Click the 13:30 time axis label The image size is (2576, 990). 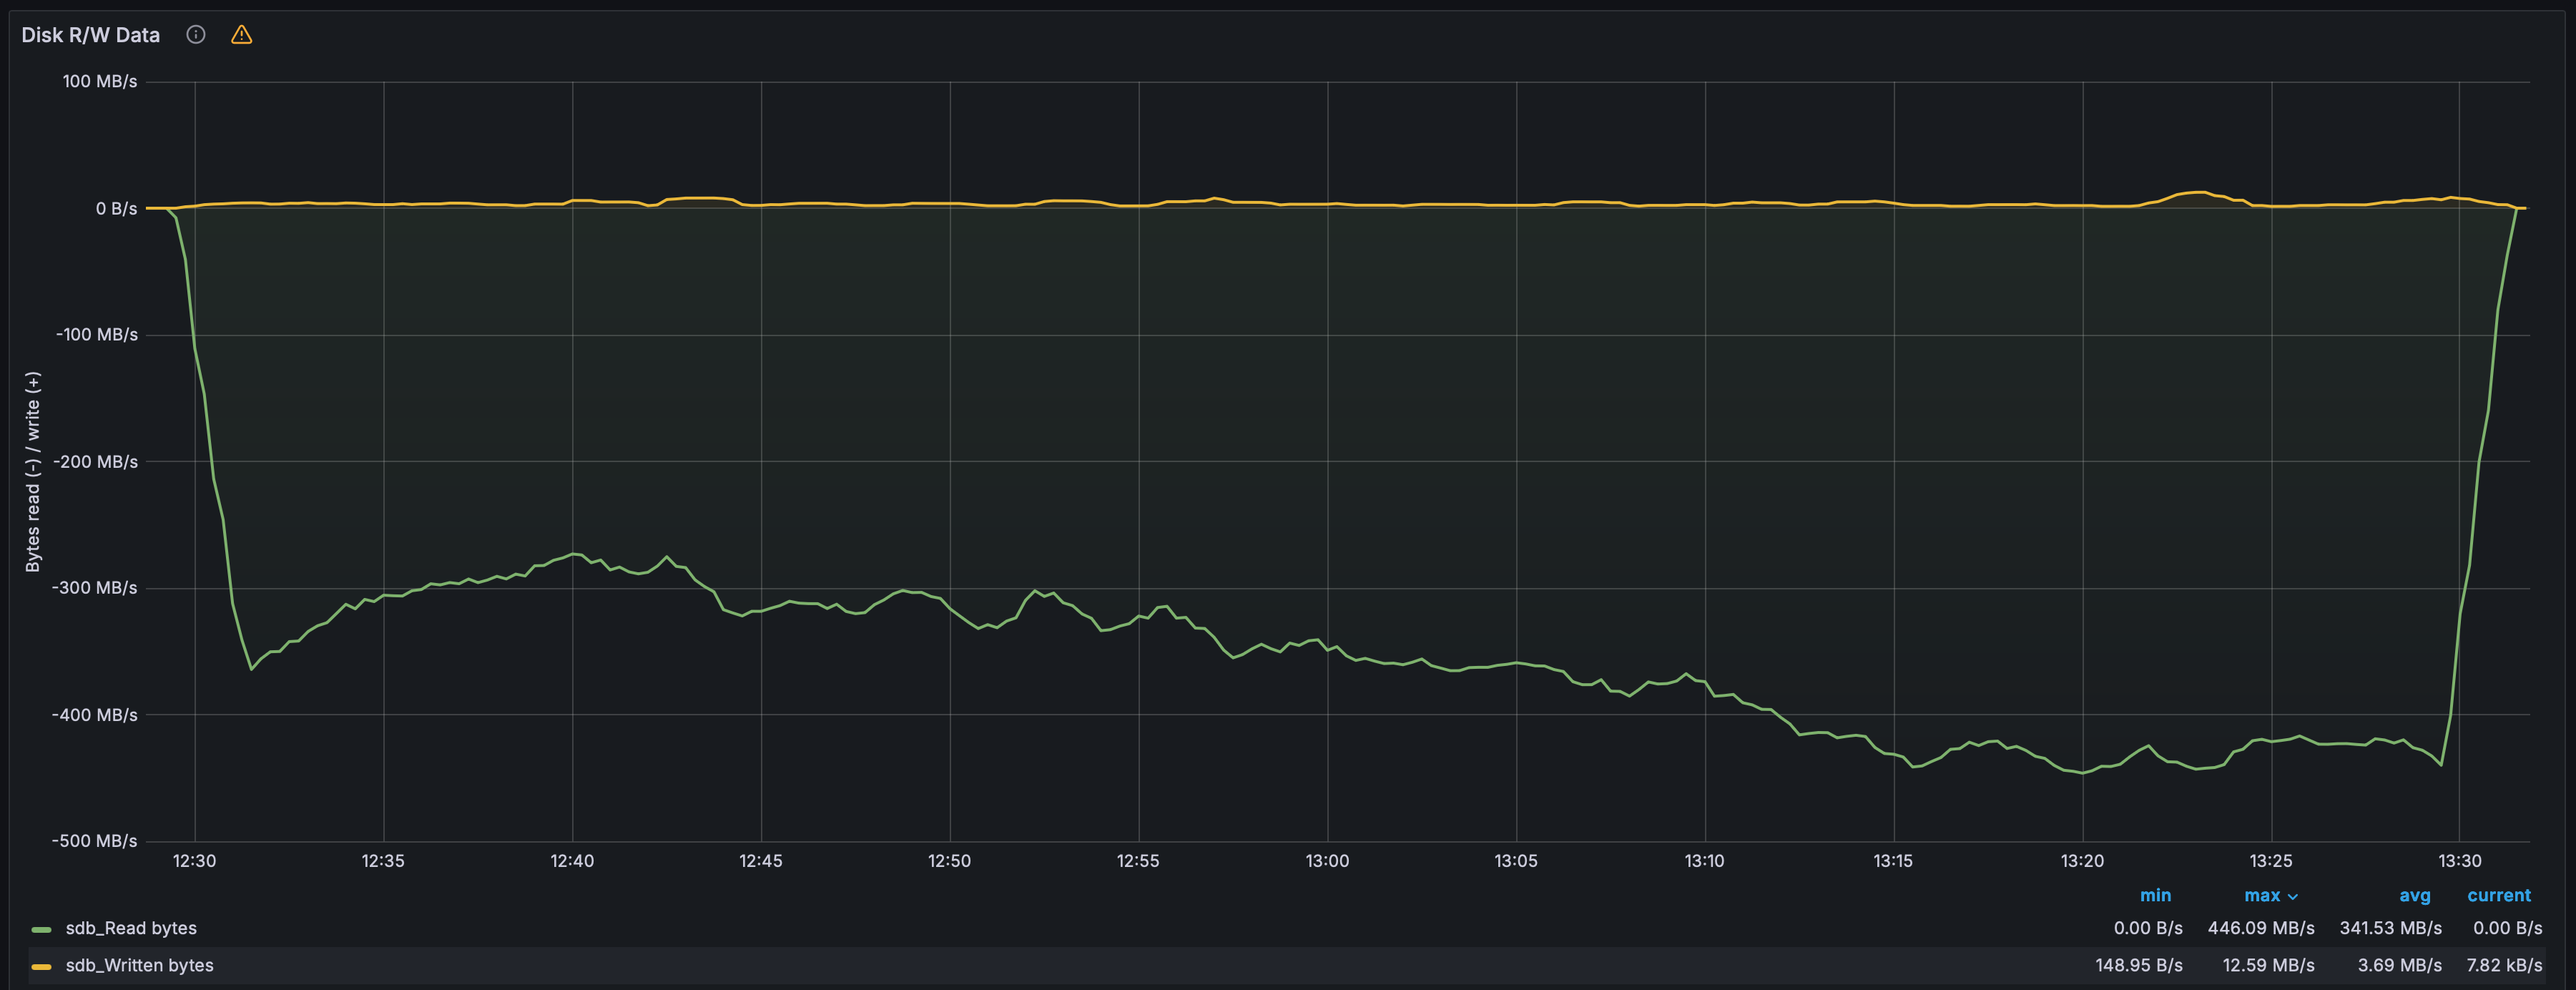pos(2459,860)
